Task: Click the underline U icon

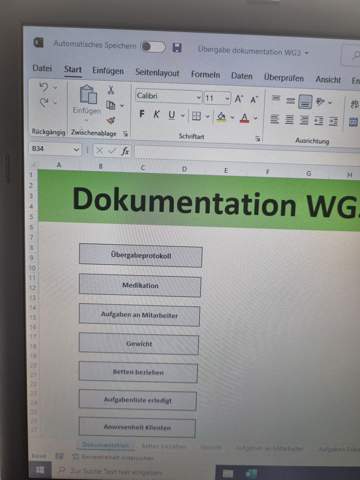Action: click(x=172, y=115)
